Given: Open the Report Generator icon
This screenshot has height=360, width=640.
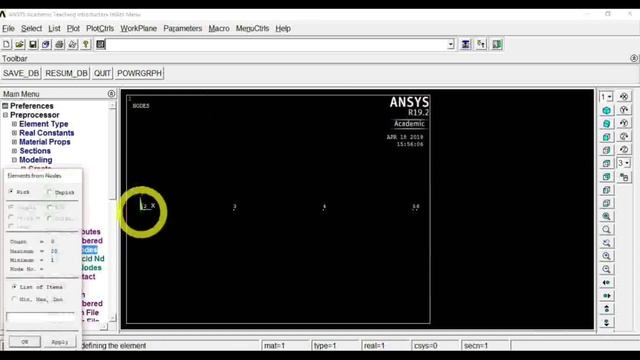Looking at the screenshot, I should (x=72, y=44).
